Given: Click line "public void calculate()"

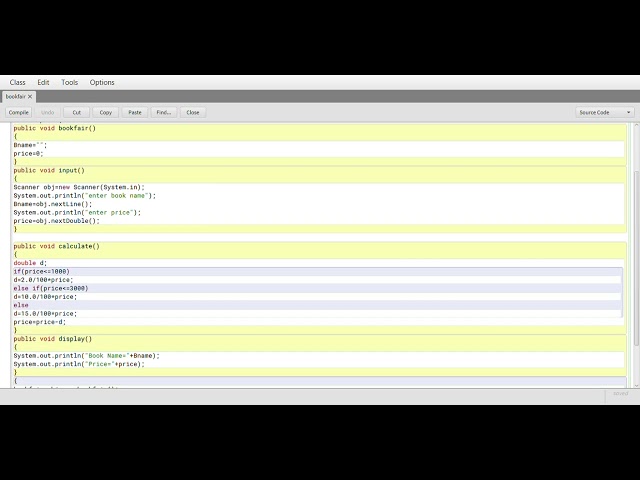Looking at the screenshot, I should point(56,246).
